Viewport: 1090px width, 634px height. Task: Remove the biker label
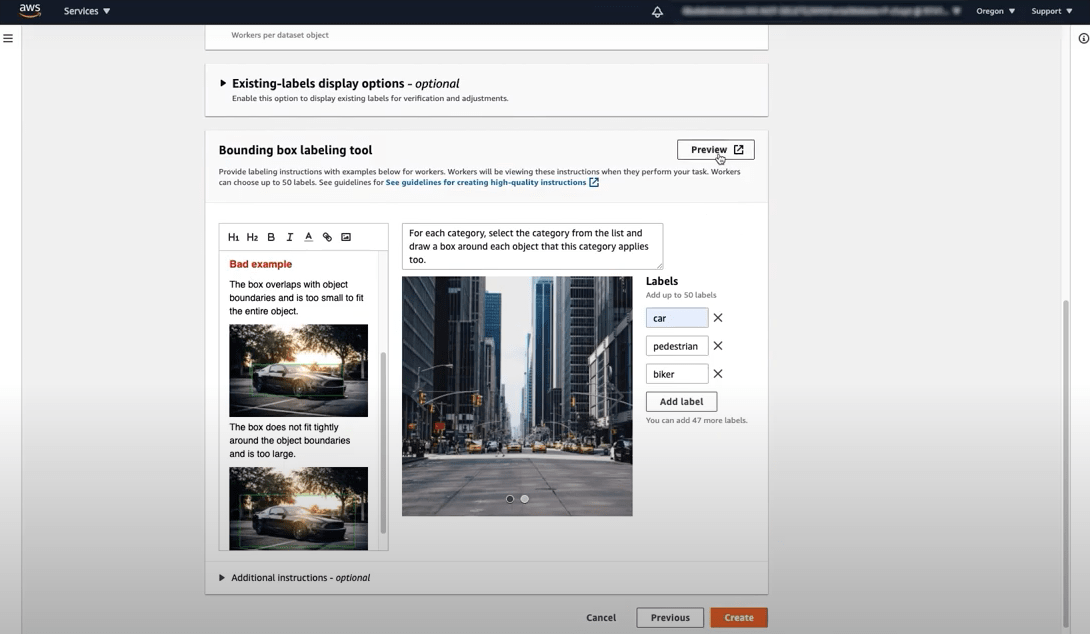(x=718, y=373)
